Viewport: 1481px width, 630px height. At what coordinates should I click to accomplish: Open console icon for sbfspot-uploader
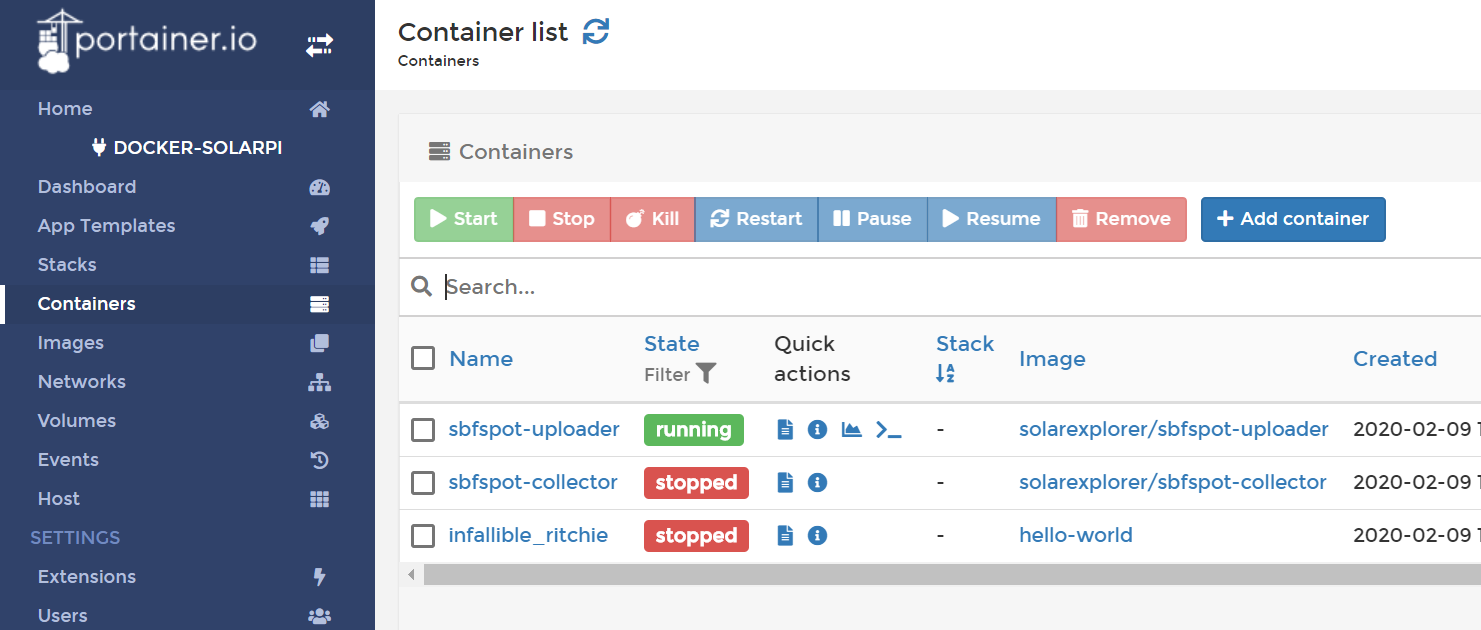[x=888, y=430]
